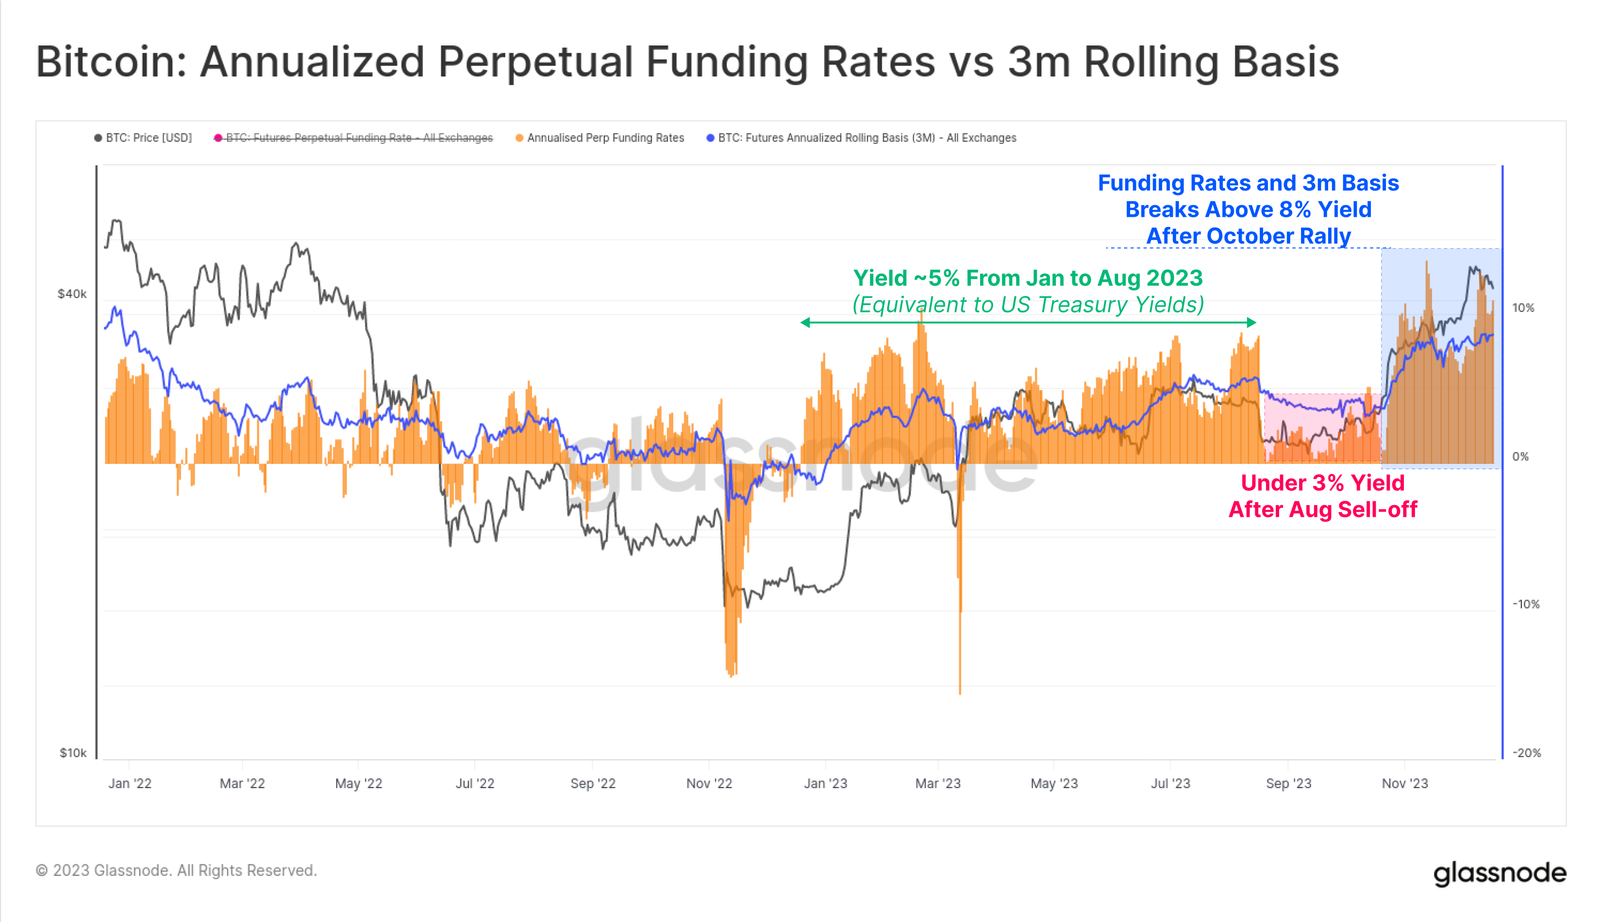Image resolution: width=1600 pixels, height=922 pixels.
Task: Select the Jan '23 x-axis label
Action: tap(826, 783)
